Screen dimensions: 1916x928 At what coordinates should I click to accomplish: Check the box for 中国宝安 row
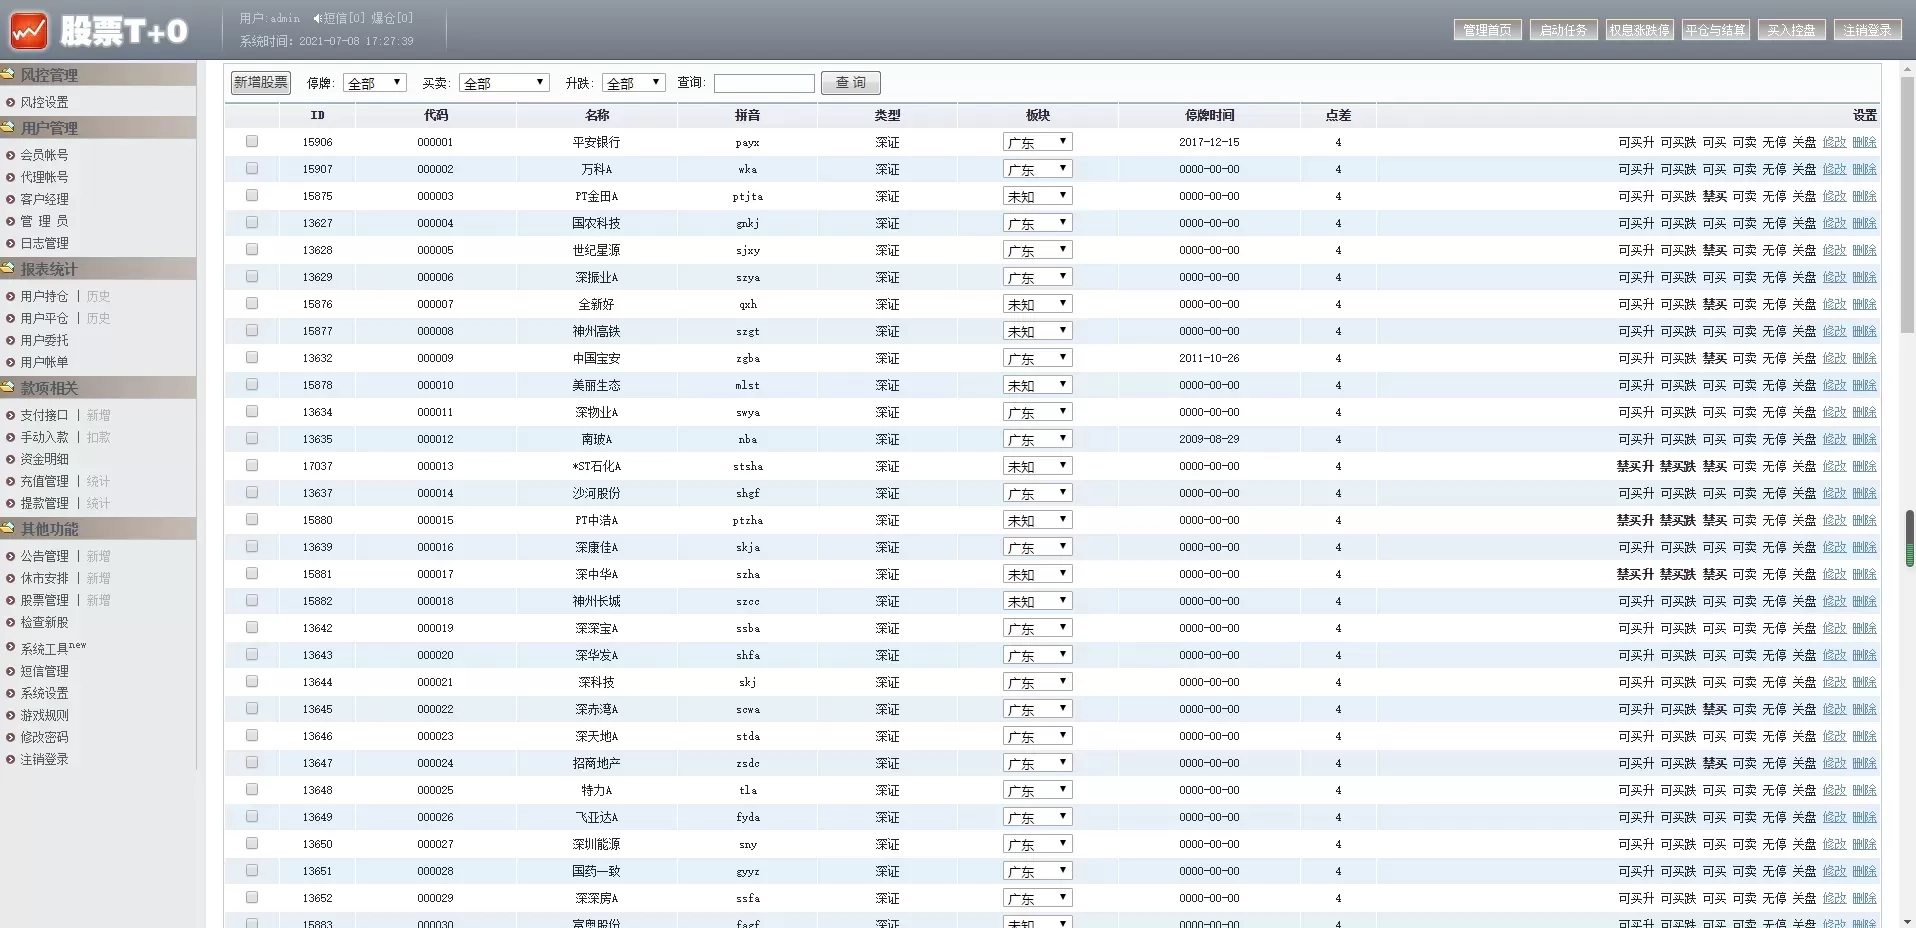[252, 358]
